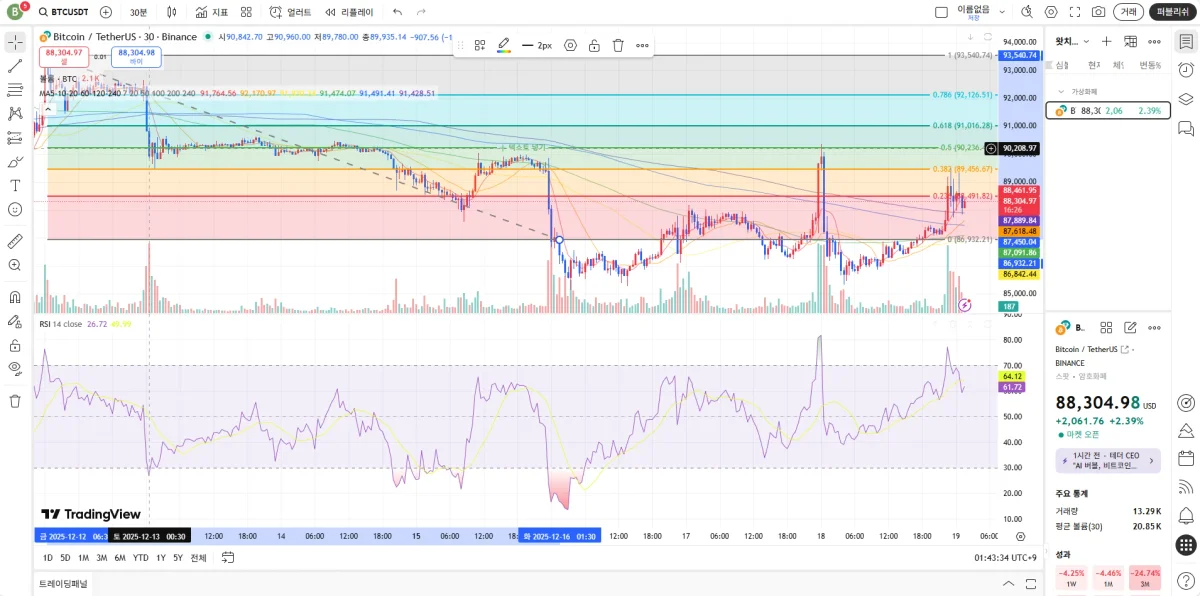Open the 이름없음 layout dropdown arrow
Image resolution: width=1200 pixels, height=596 pixels.
click(1001, 12)
